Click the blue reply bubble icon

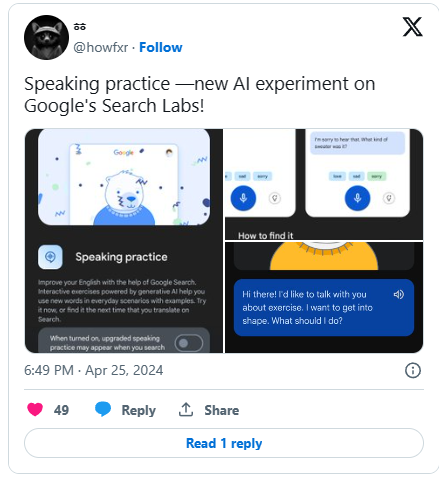click(103, 409)
